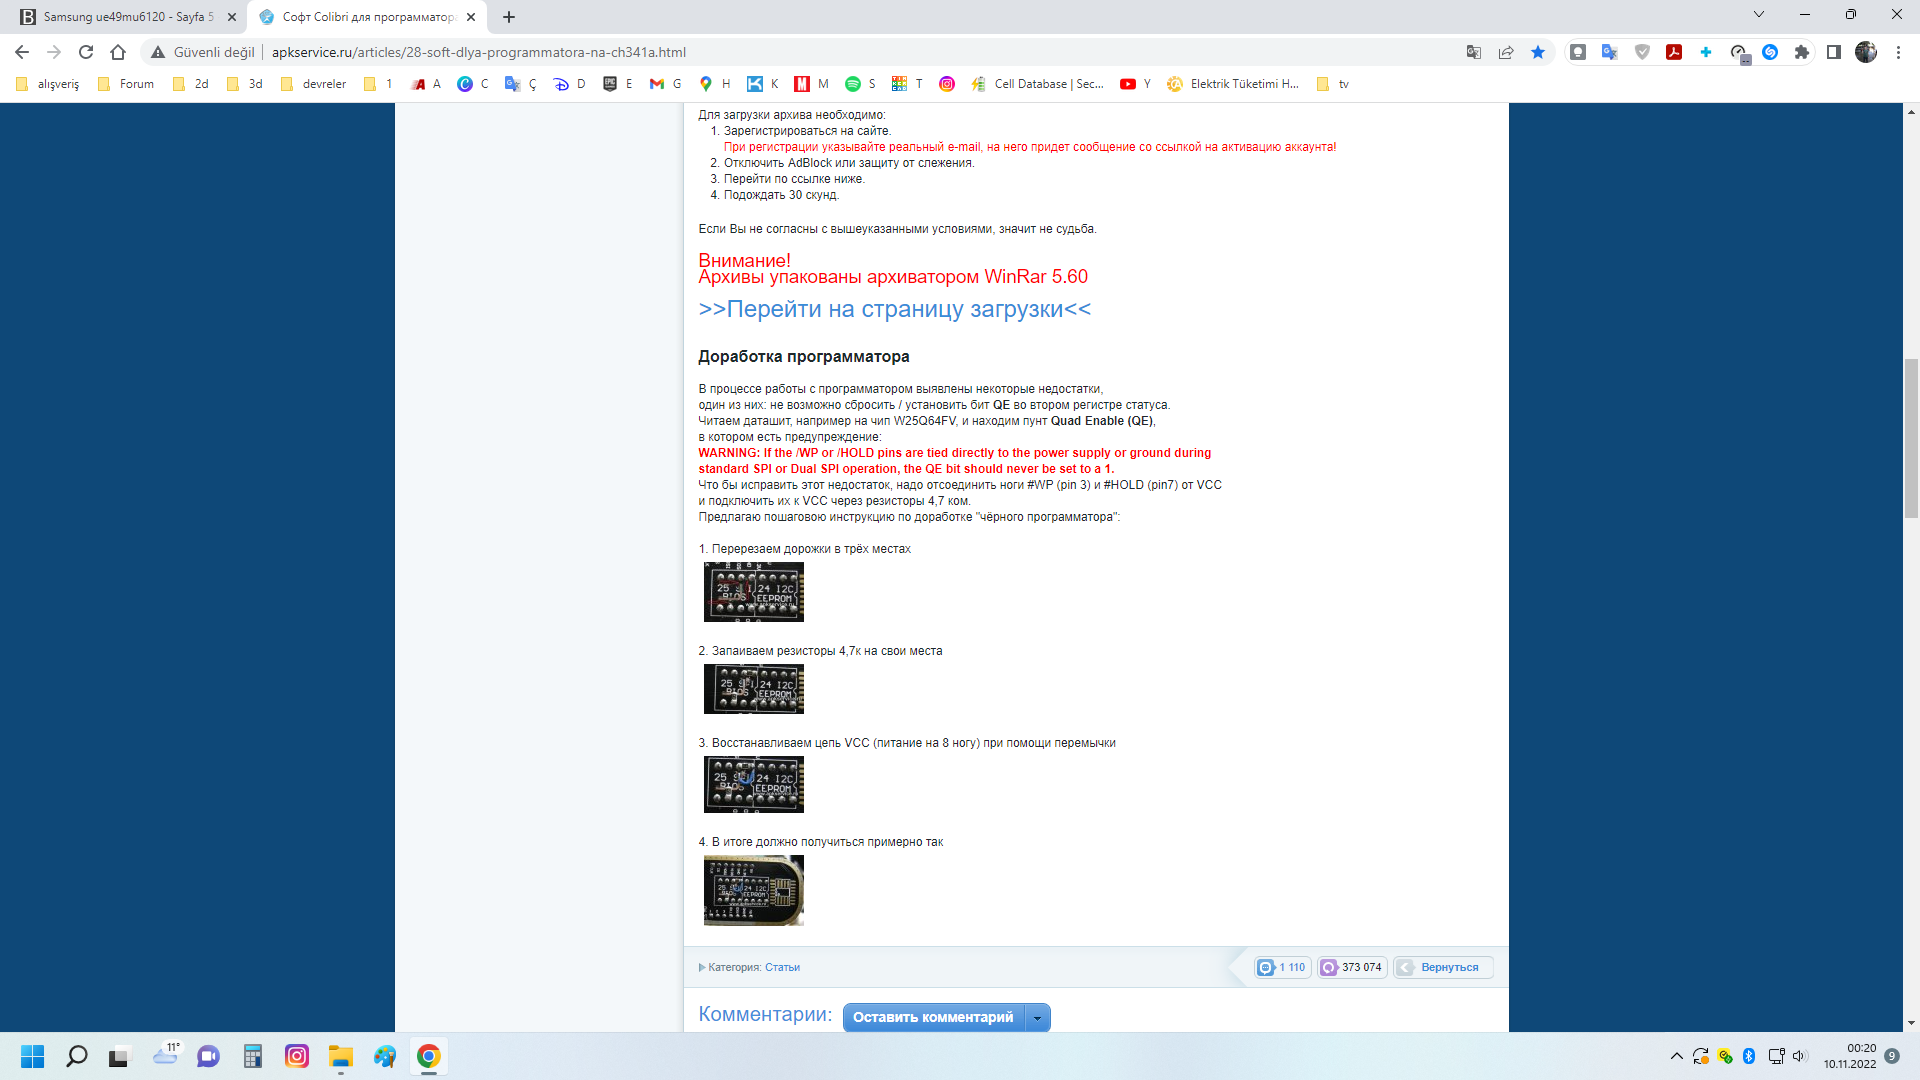The width and height of the screenshot is (1920, 1080).
Task: Open the first programmer board thumbnail
Action: [753, 592]
